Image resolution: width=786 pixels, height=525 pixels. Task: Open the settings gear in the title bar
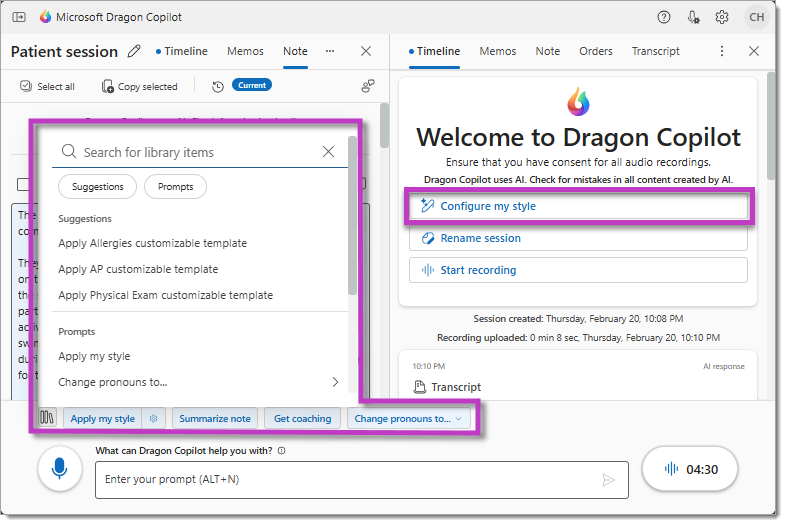pyautogui.click(x=722, y=17)
